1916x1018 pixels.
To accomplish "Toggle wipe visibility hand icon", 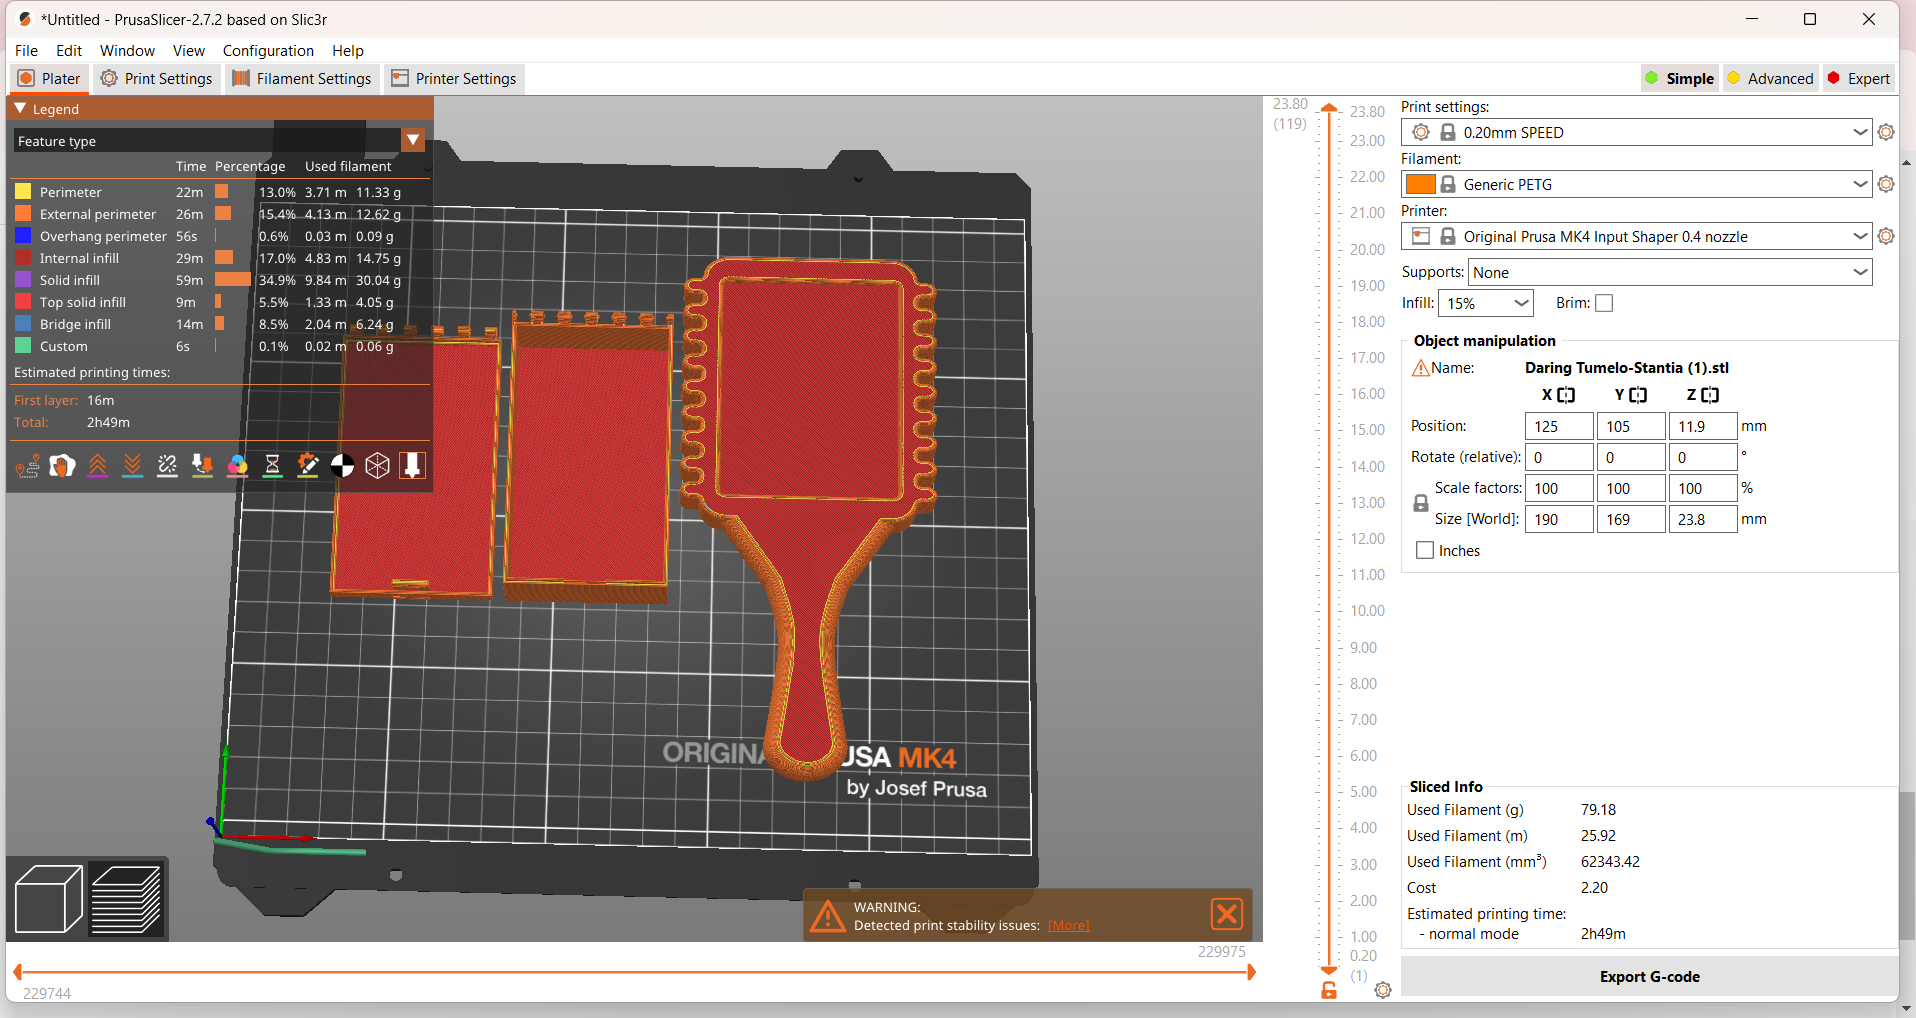I will click(62, 466).
